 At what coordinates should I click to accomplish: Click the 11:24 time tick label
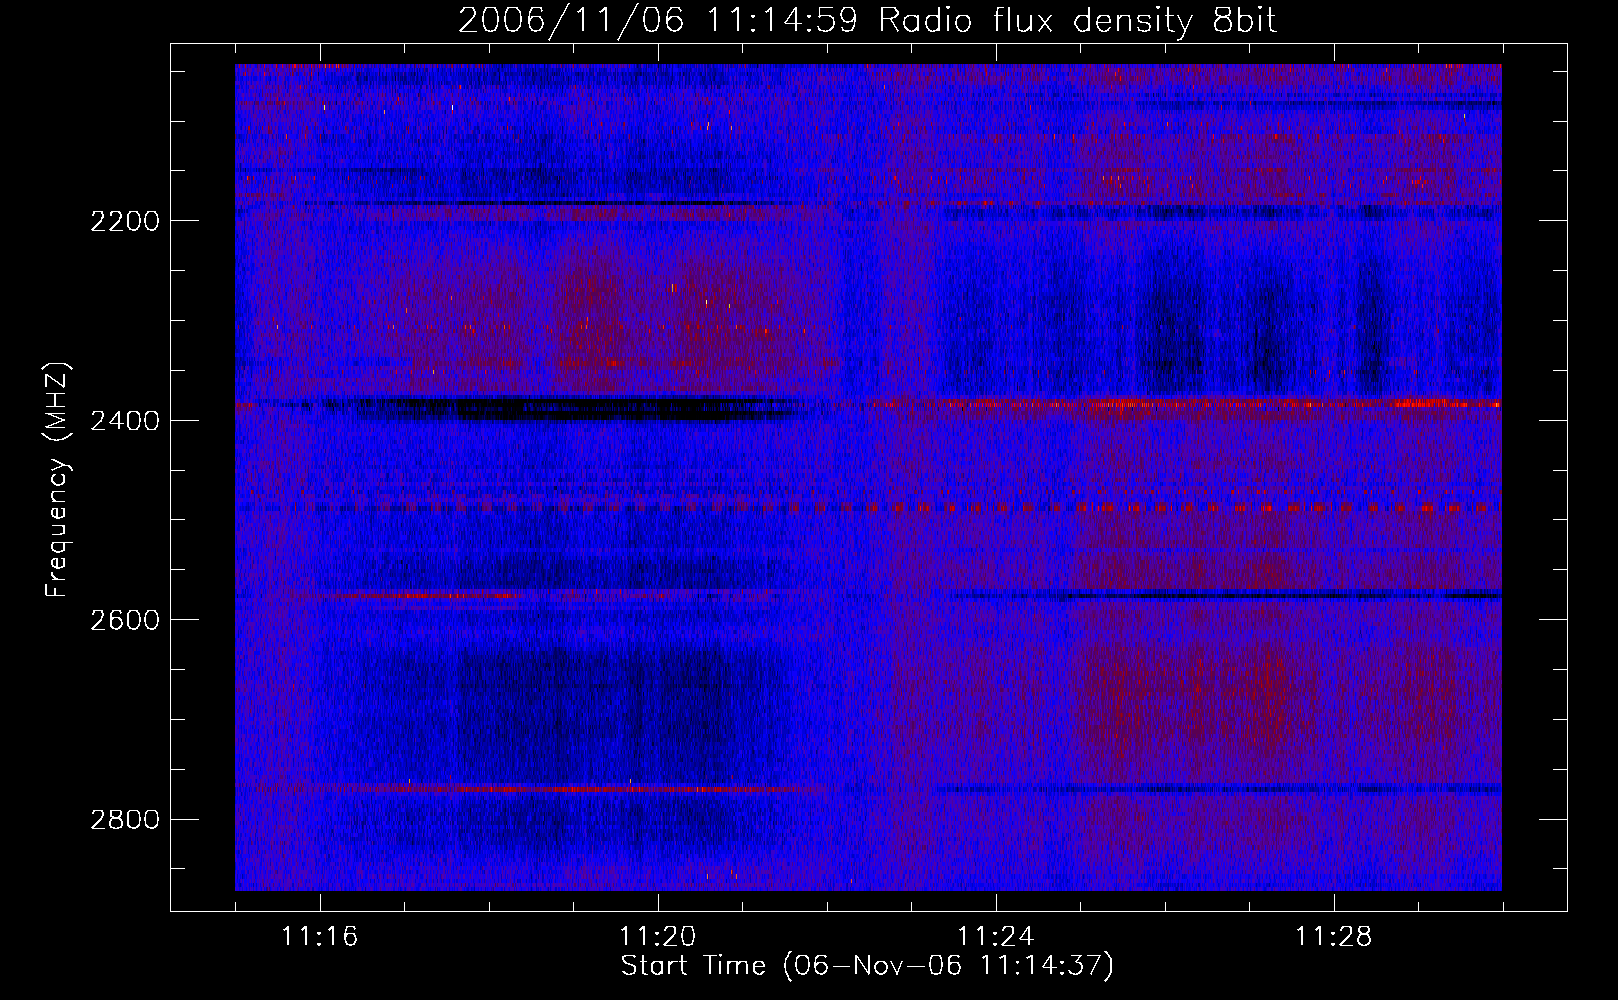pos(996,937)
